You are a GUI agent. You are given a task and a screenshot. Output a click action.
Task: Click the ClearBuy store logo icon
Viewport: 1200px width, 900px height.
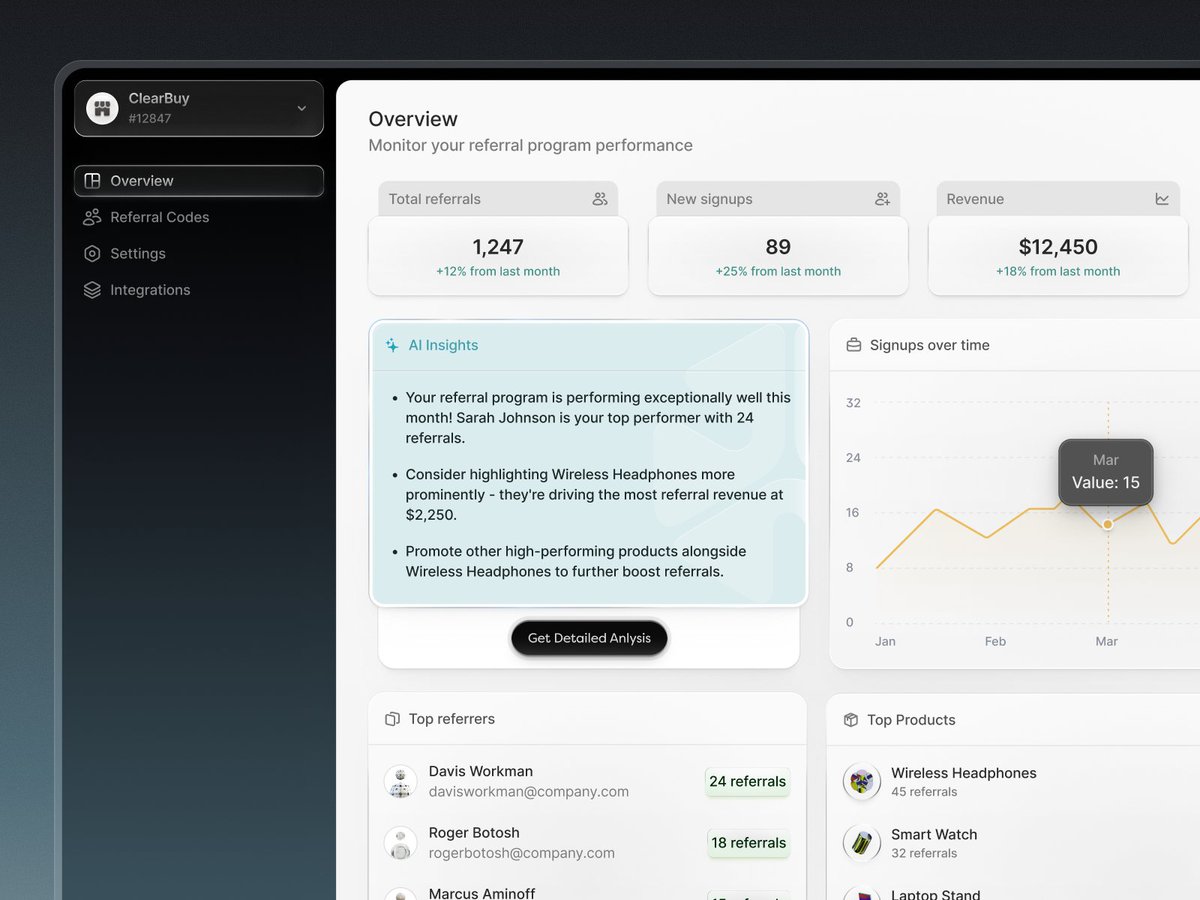click(x=102, y=108)
